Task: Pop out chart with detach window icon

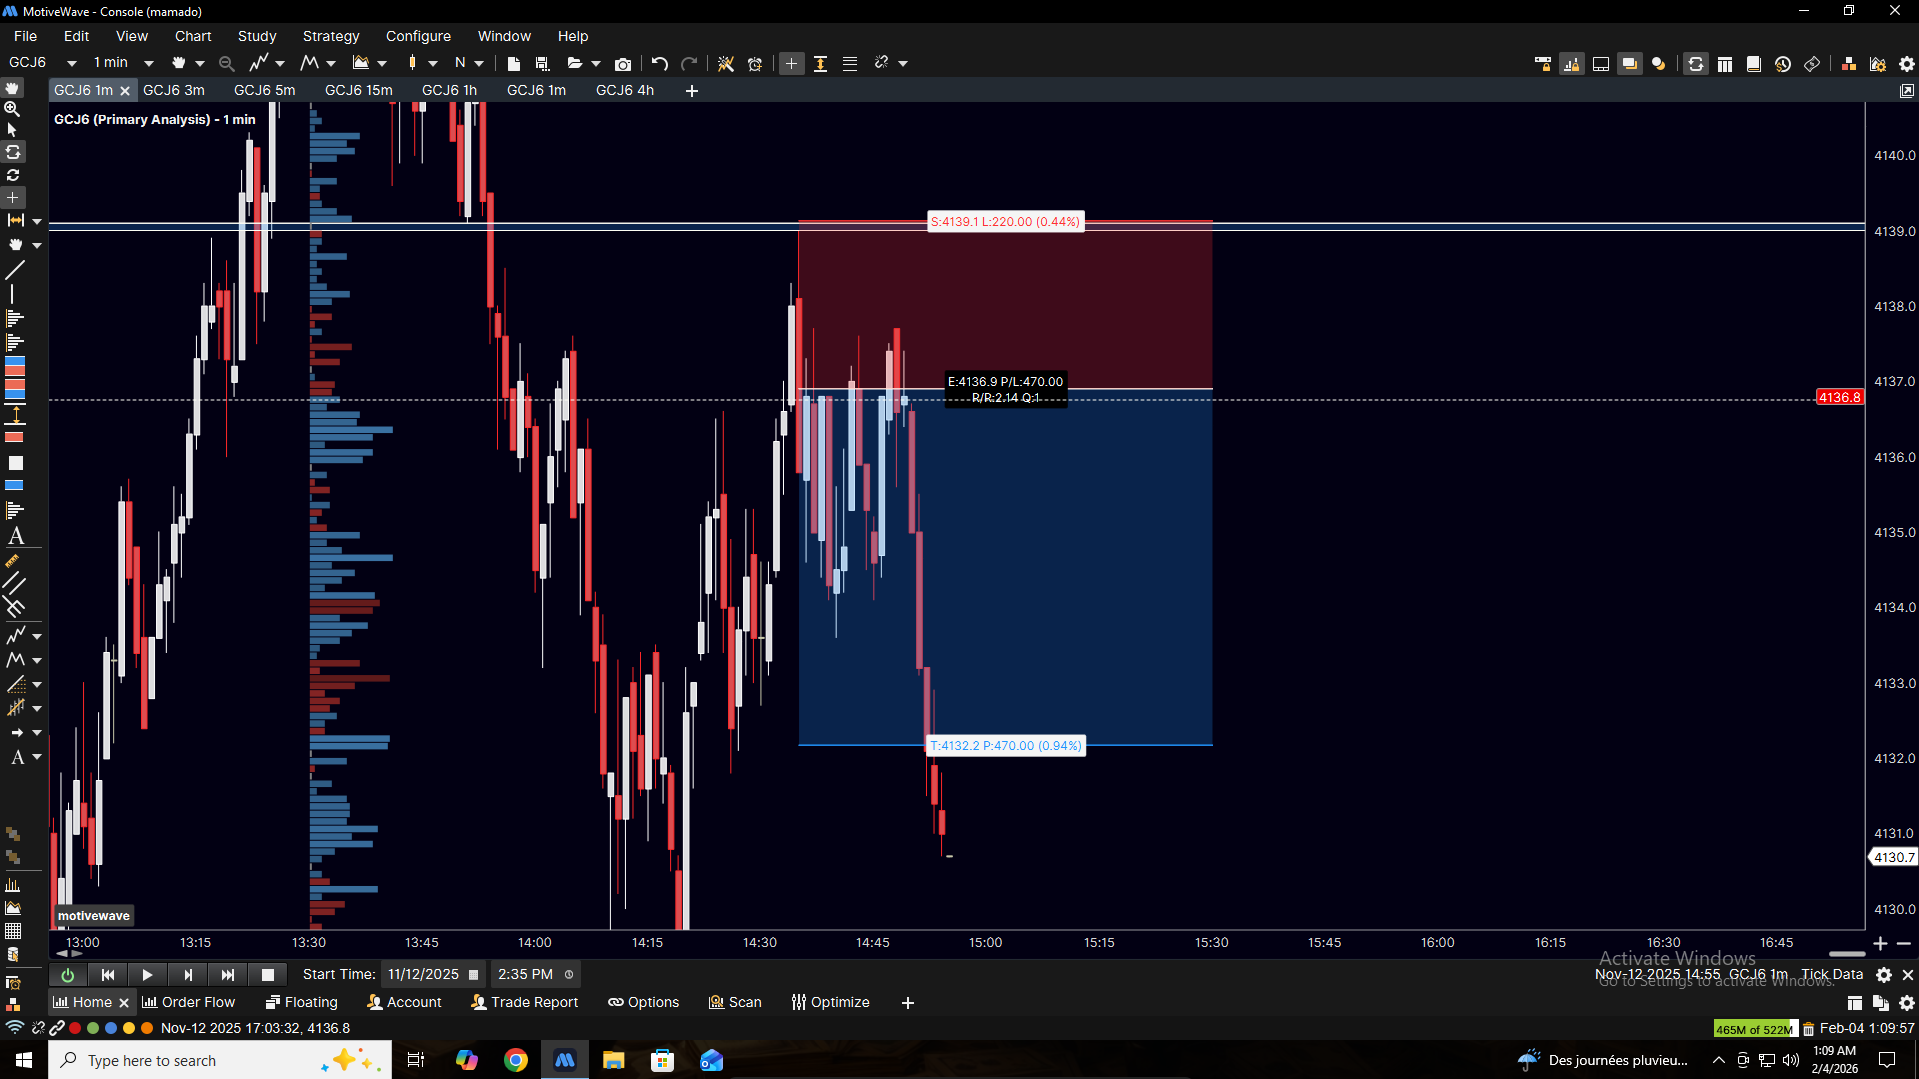Action: (1907, 91)
